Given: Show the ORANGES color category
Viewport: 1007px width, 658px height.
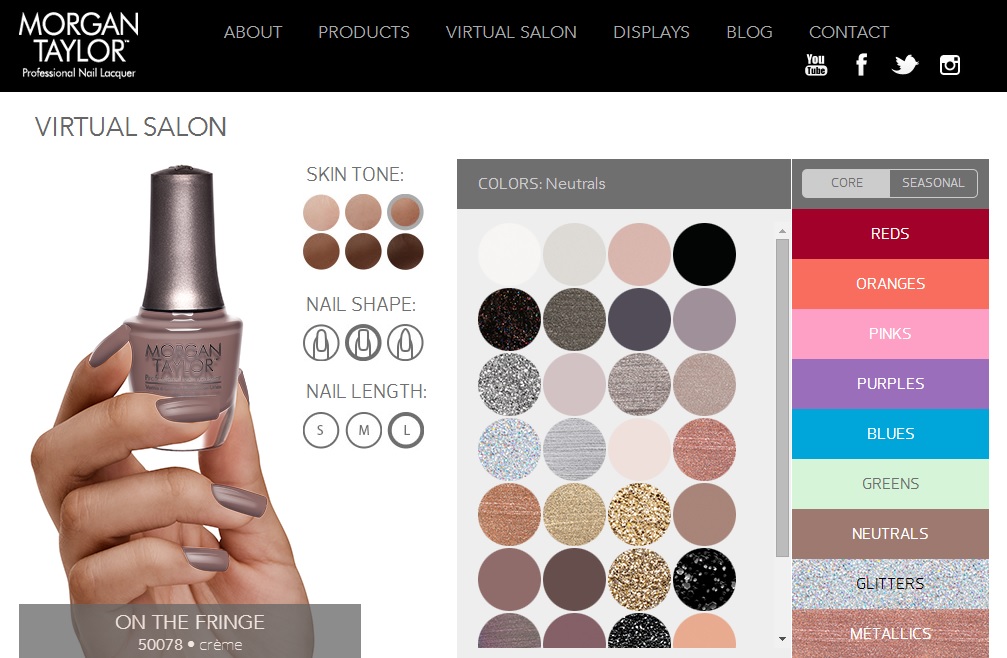Looking at the screenshot, I should tap(890, 284).
